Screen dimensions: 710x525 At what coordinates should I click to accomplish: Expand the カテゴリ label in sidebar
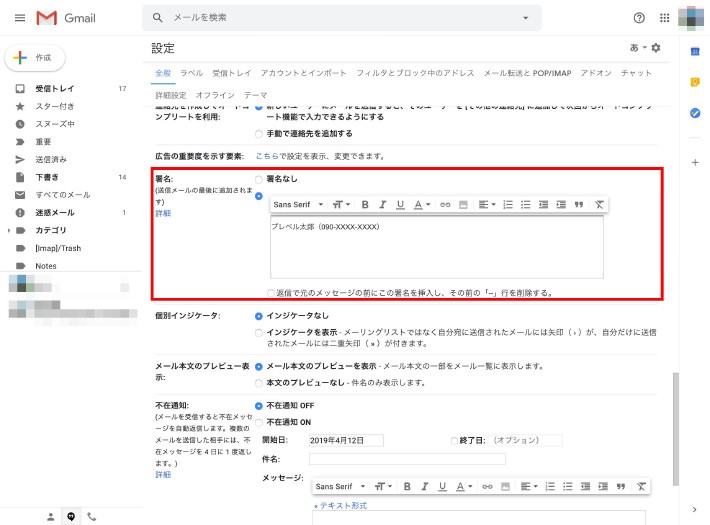point(9,231)
